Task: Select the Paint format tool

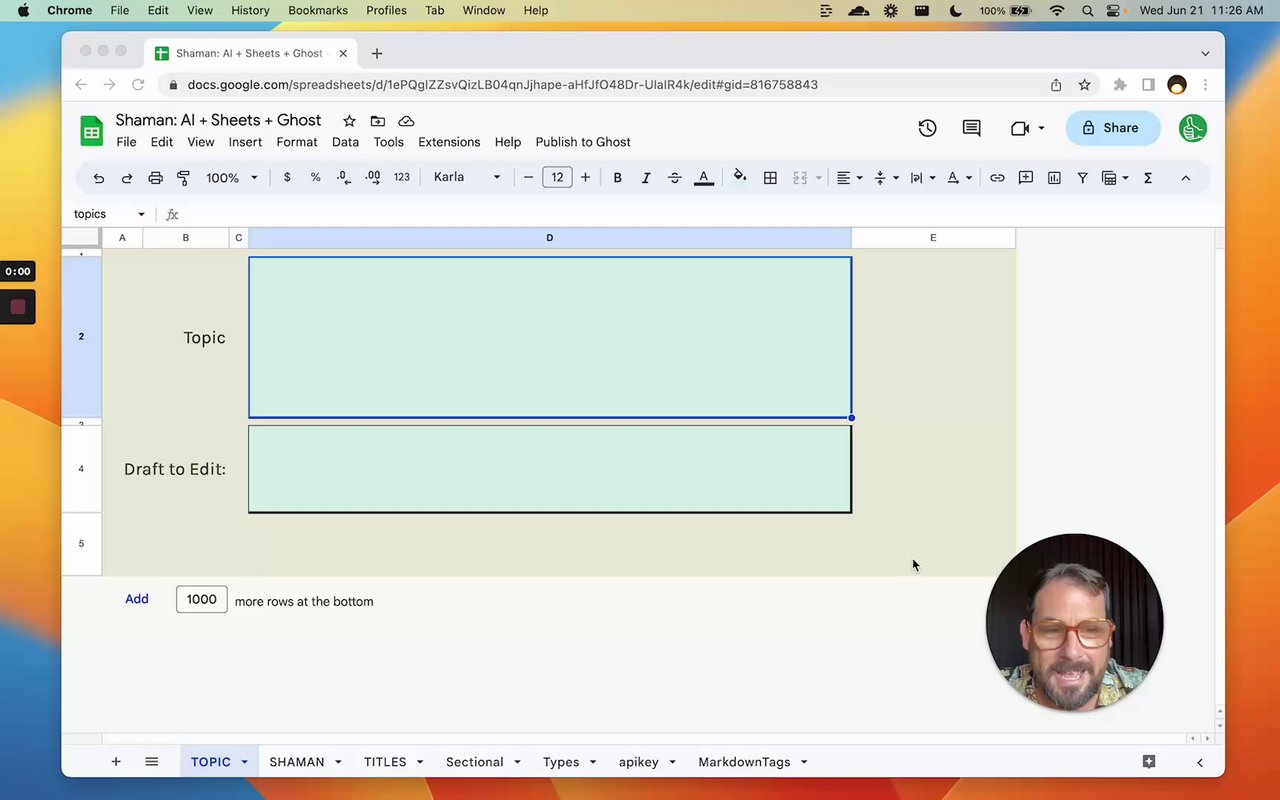Action: [183, 178]
